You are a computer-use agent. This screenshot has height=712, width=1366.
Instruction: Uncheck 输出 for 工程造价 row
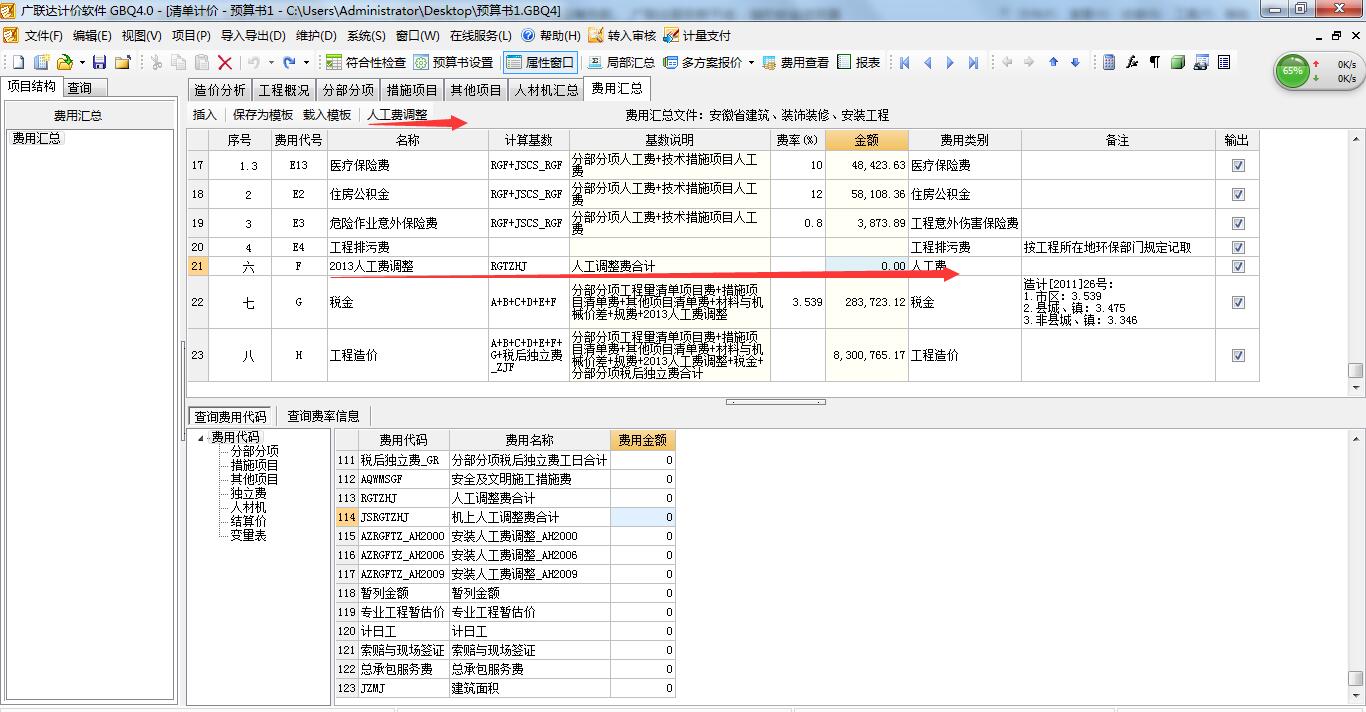pyautogui.click(x=1238, y=356)
